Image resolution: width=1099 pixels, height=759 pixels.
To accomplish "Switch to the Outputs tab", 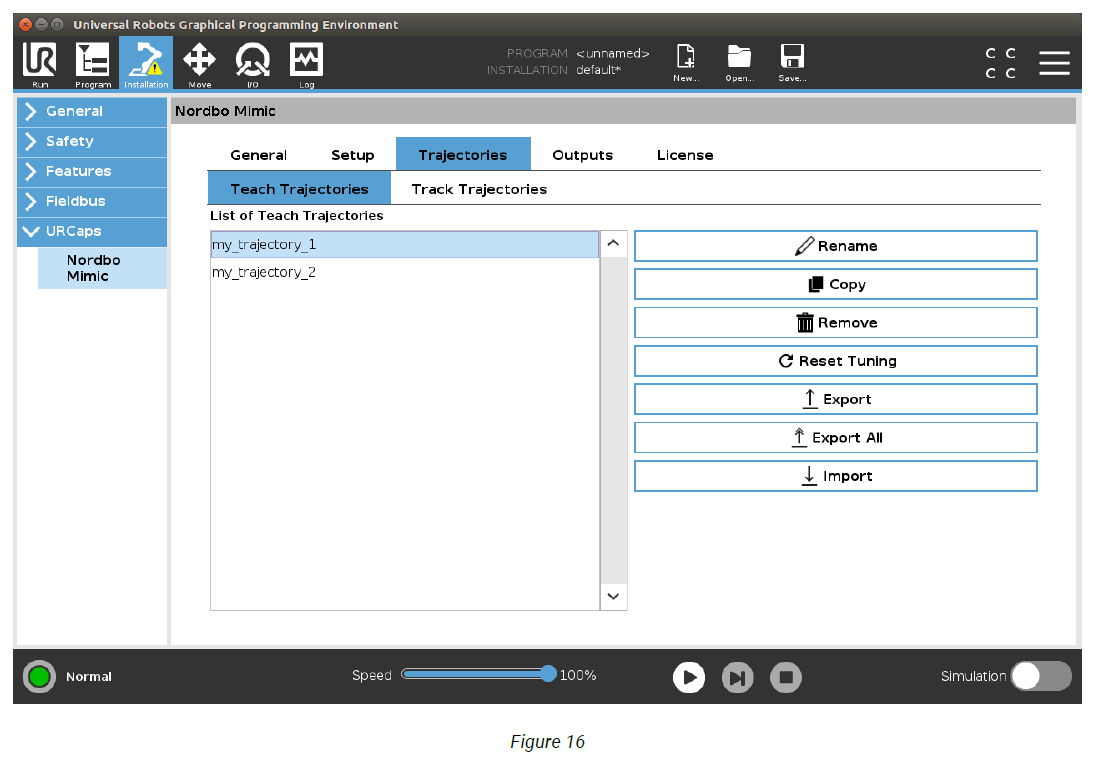I will pyautogui.click(x=582, y=155).
